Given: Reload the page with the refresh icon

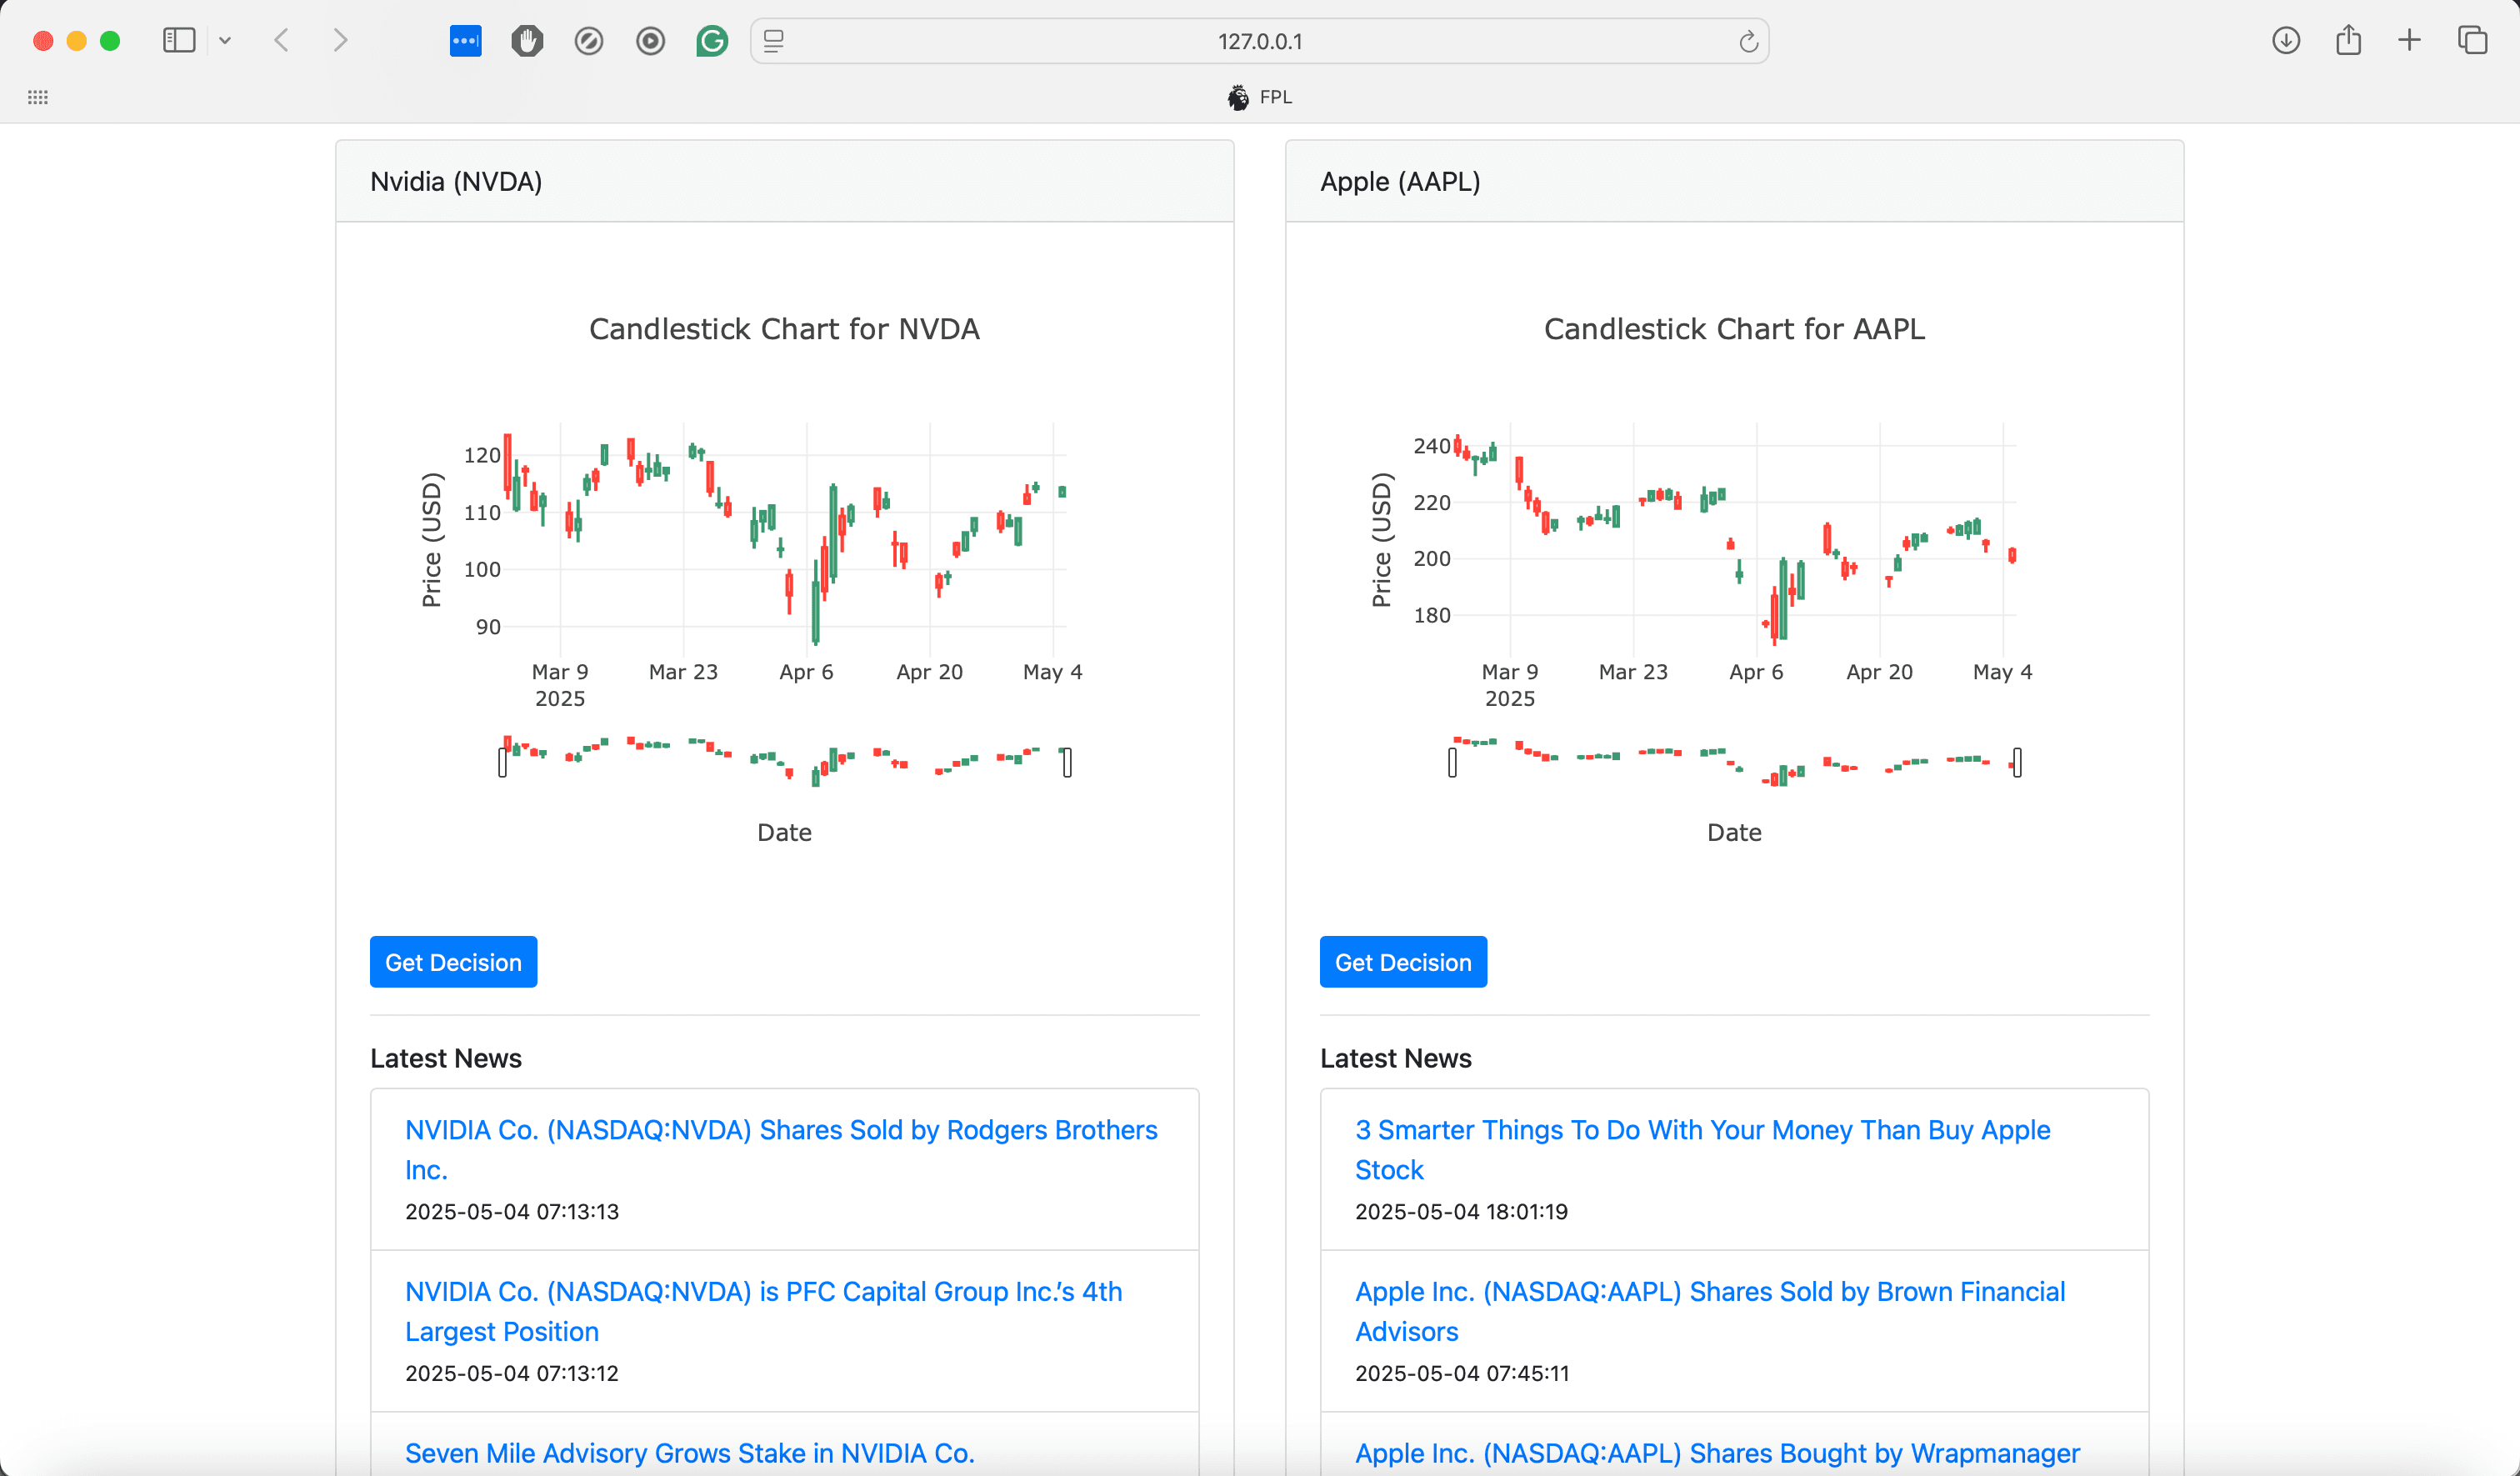Looking at the screenshot, I should (x=1748, y=41).
